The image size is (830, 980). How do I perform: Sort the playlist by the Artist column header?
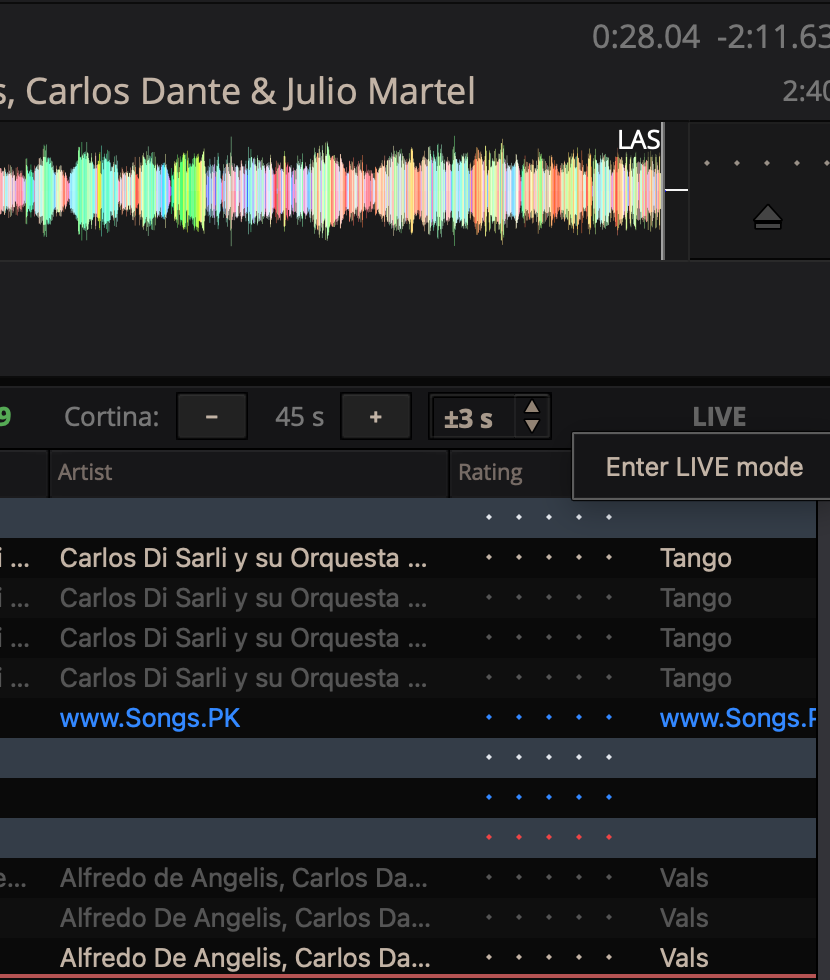tap(249, 473)
